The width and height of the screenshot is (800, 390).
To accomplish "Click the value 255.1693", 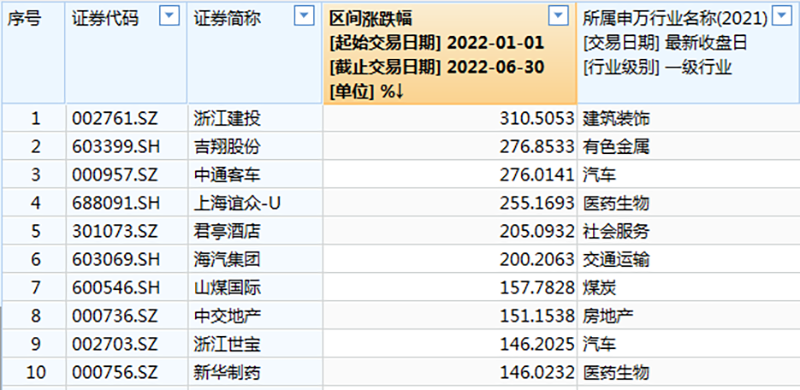I will (x=536, y=204).
